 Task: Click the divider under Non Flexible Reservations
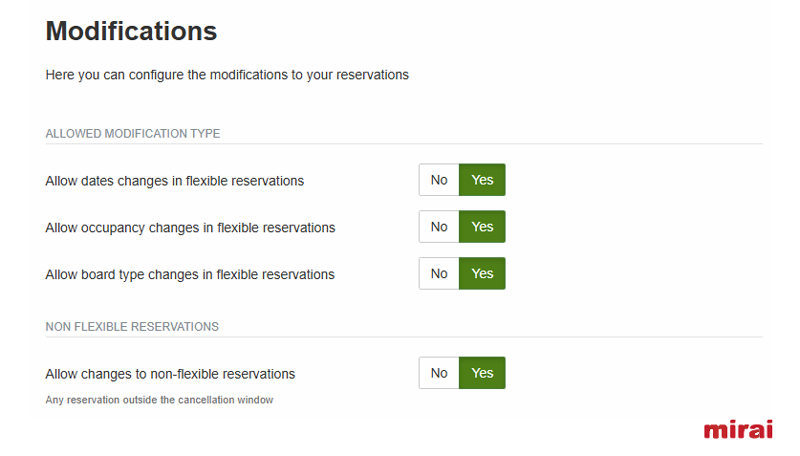click(x=404, y=337)
